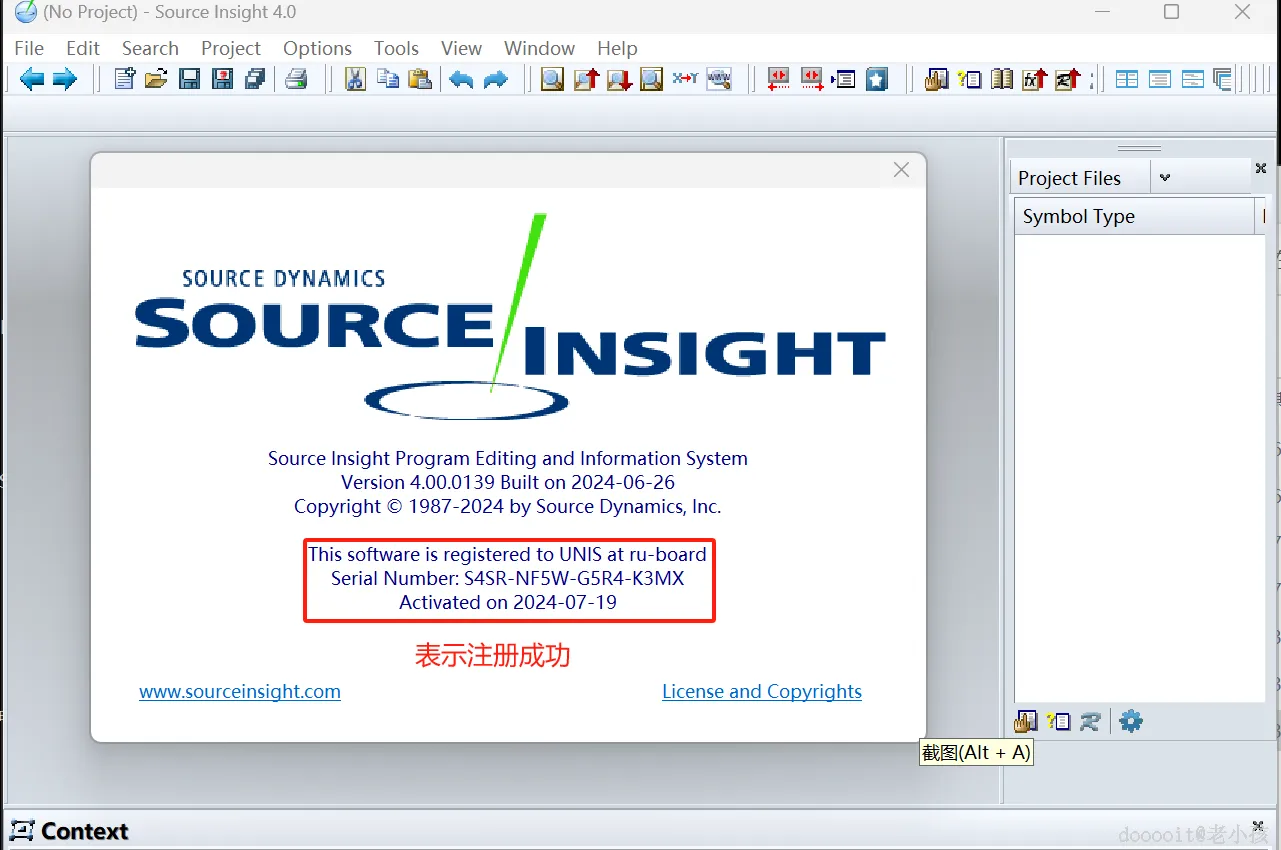Screen dimensions: 1281x850
Task: Visit the www.sourceinsight.com link
Action: [x=240, y=691]
